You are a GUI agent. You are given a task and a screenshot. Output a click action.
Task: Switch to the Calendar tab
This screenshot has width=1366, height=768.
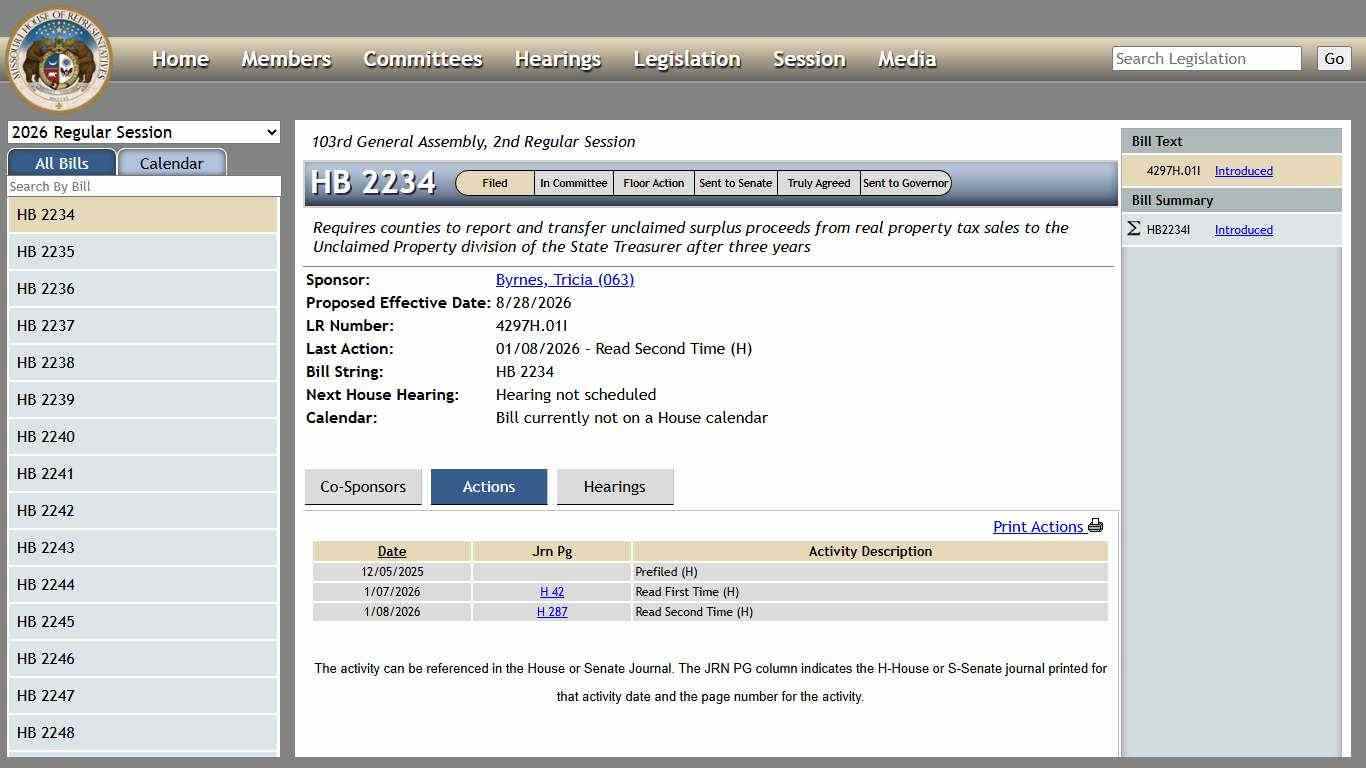(x=171, y=162)
